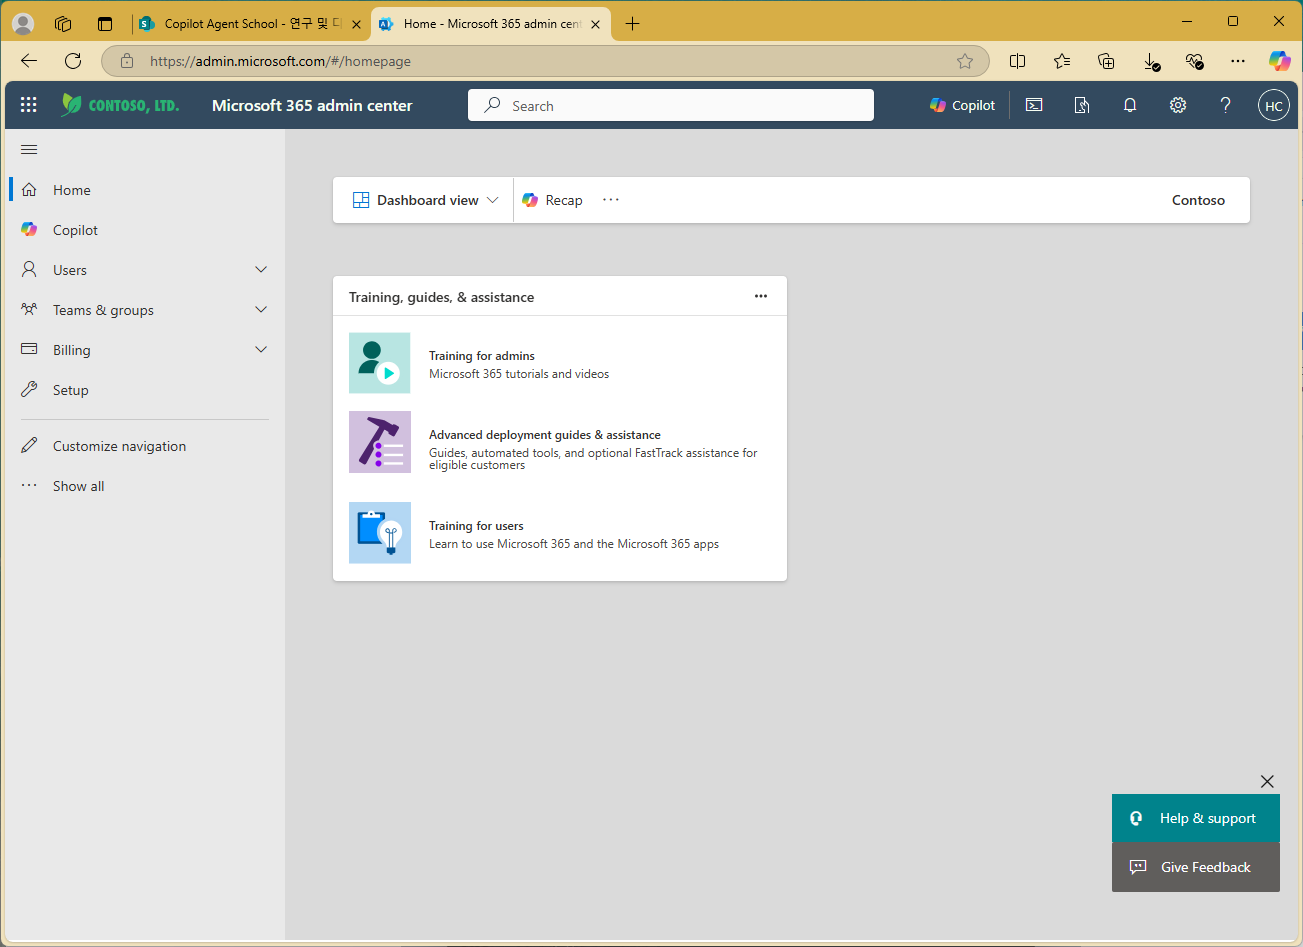Open the HC account avatar
This screenshot has width=1303, height=947.
1274,105
